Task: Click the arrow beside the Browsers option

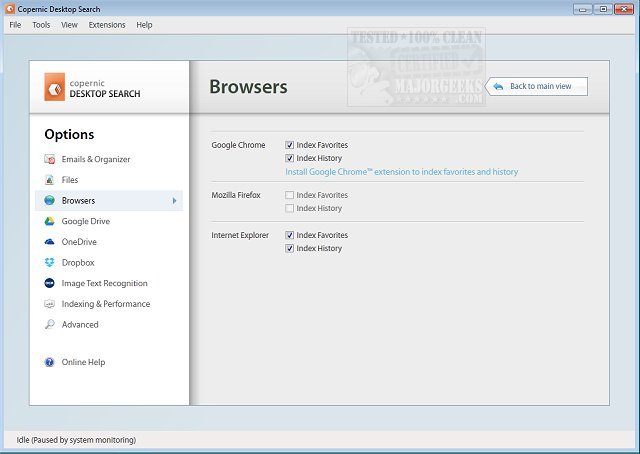Action: coord(175,200)
